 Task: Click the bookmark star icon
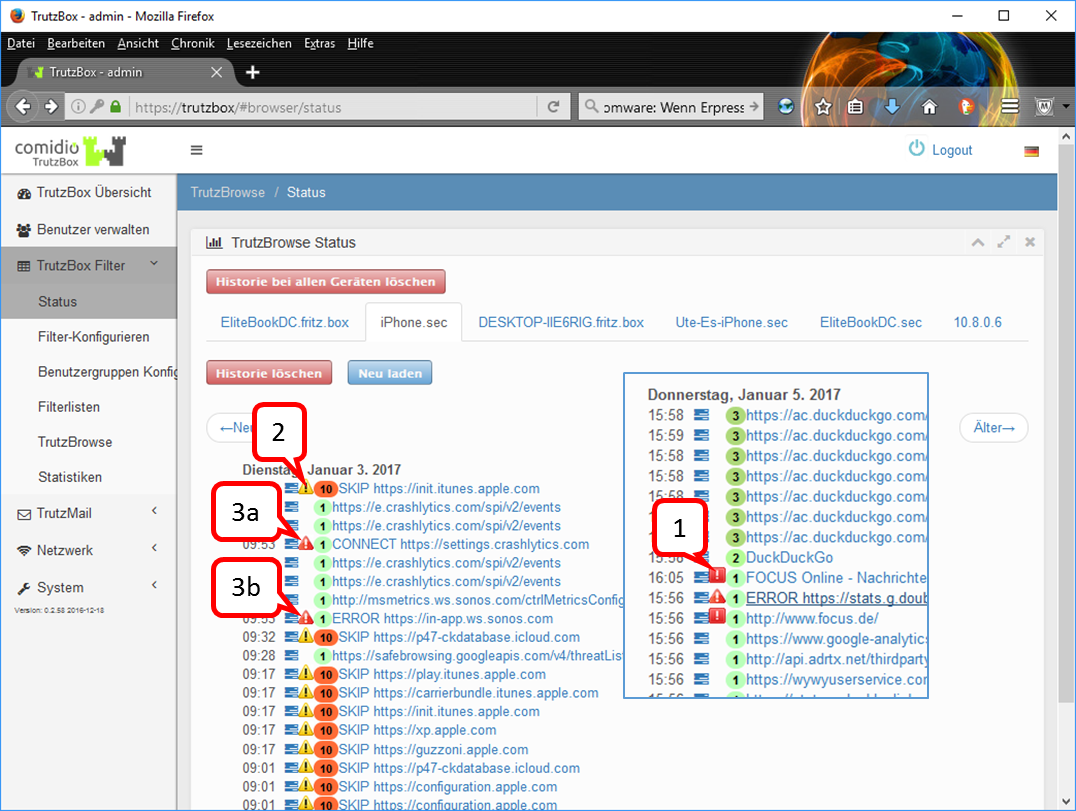tap(823, 107)
